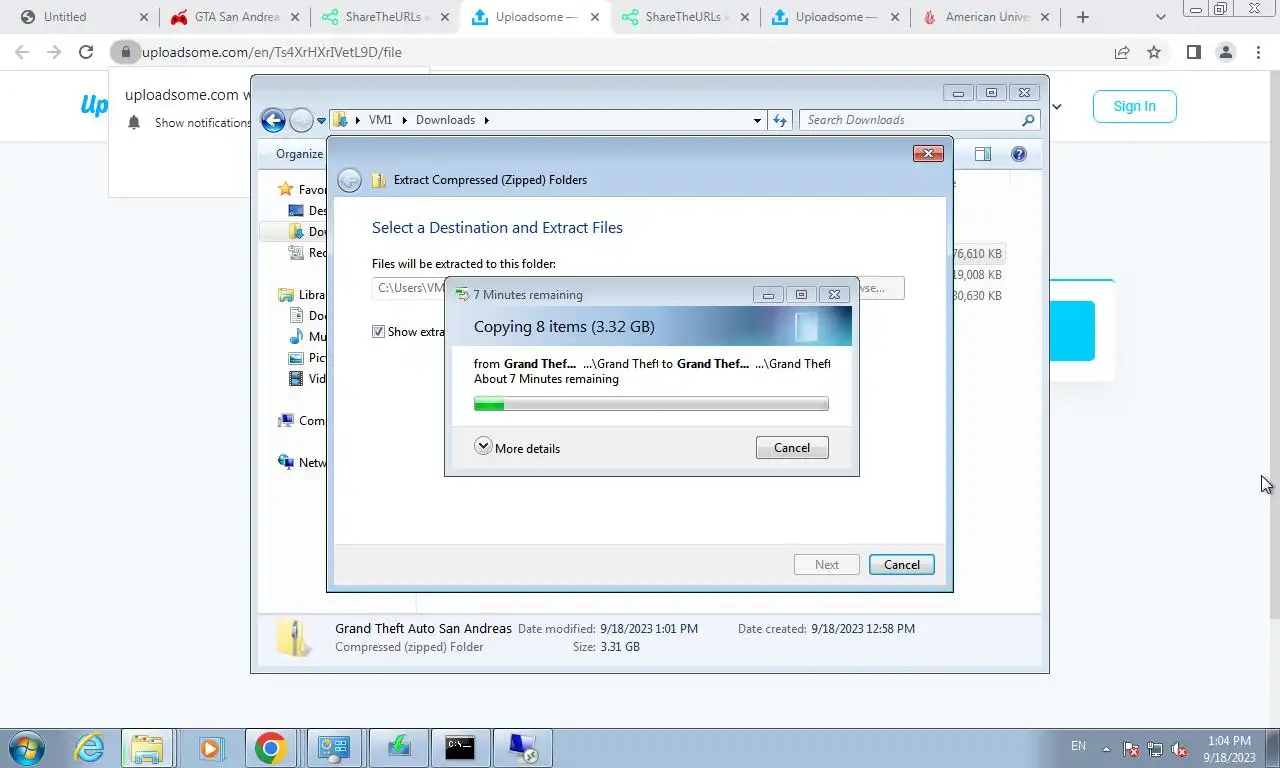Click the Explorer window back arrow
Viewport: 1280px width, 768px height.
pyautogui.click(x=273, y=120)
